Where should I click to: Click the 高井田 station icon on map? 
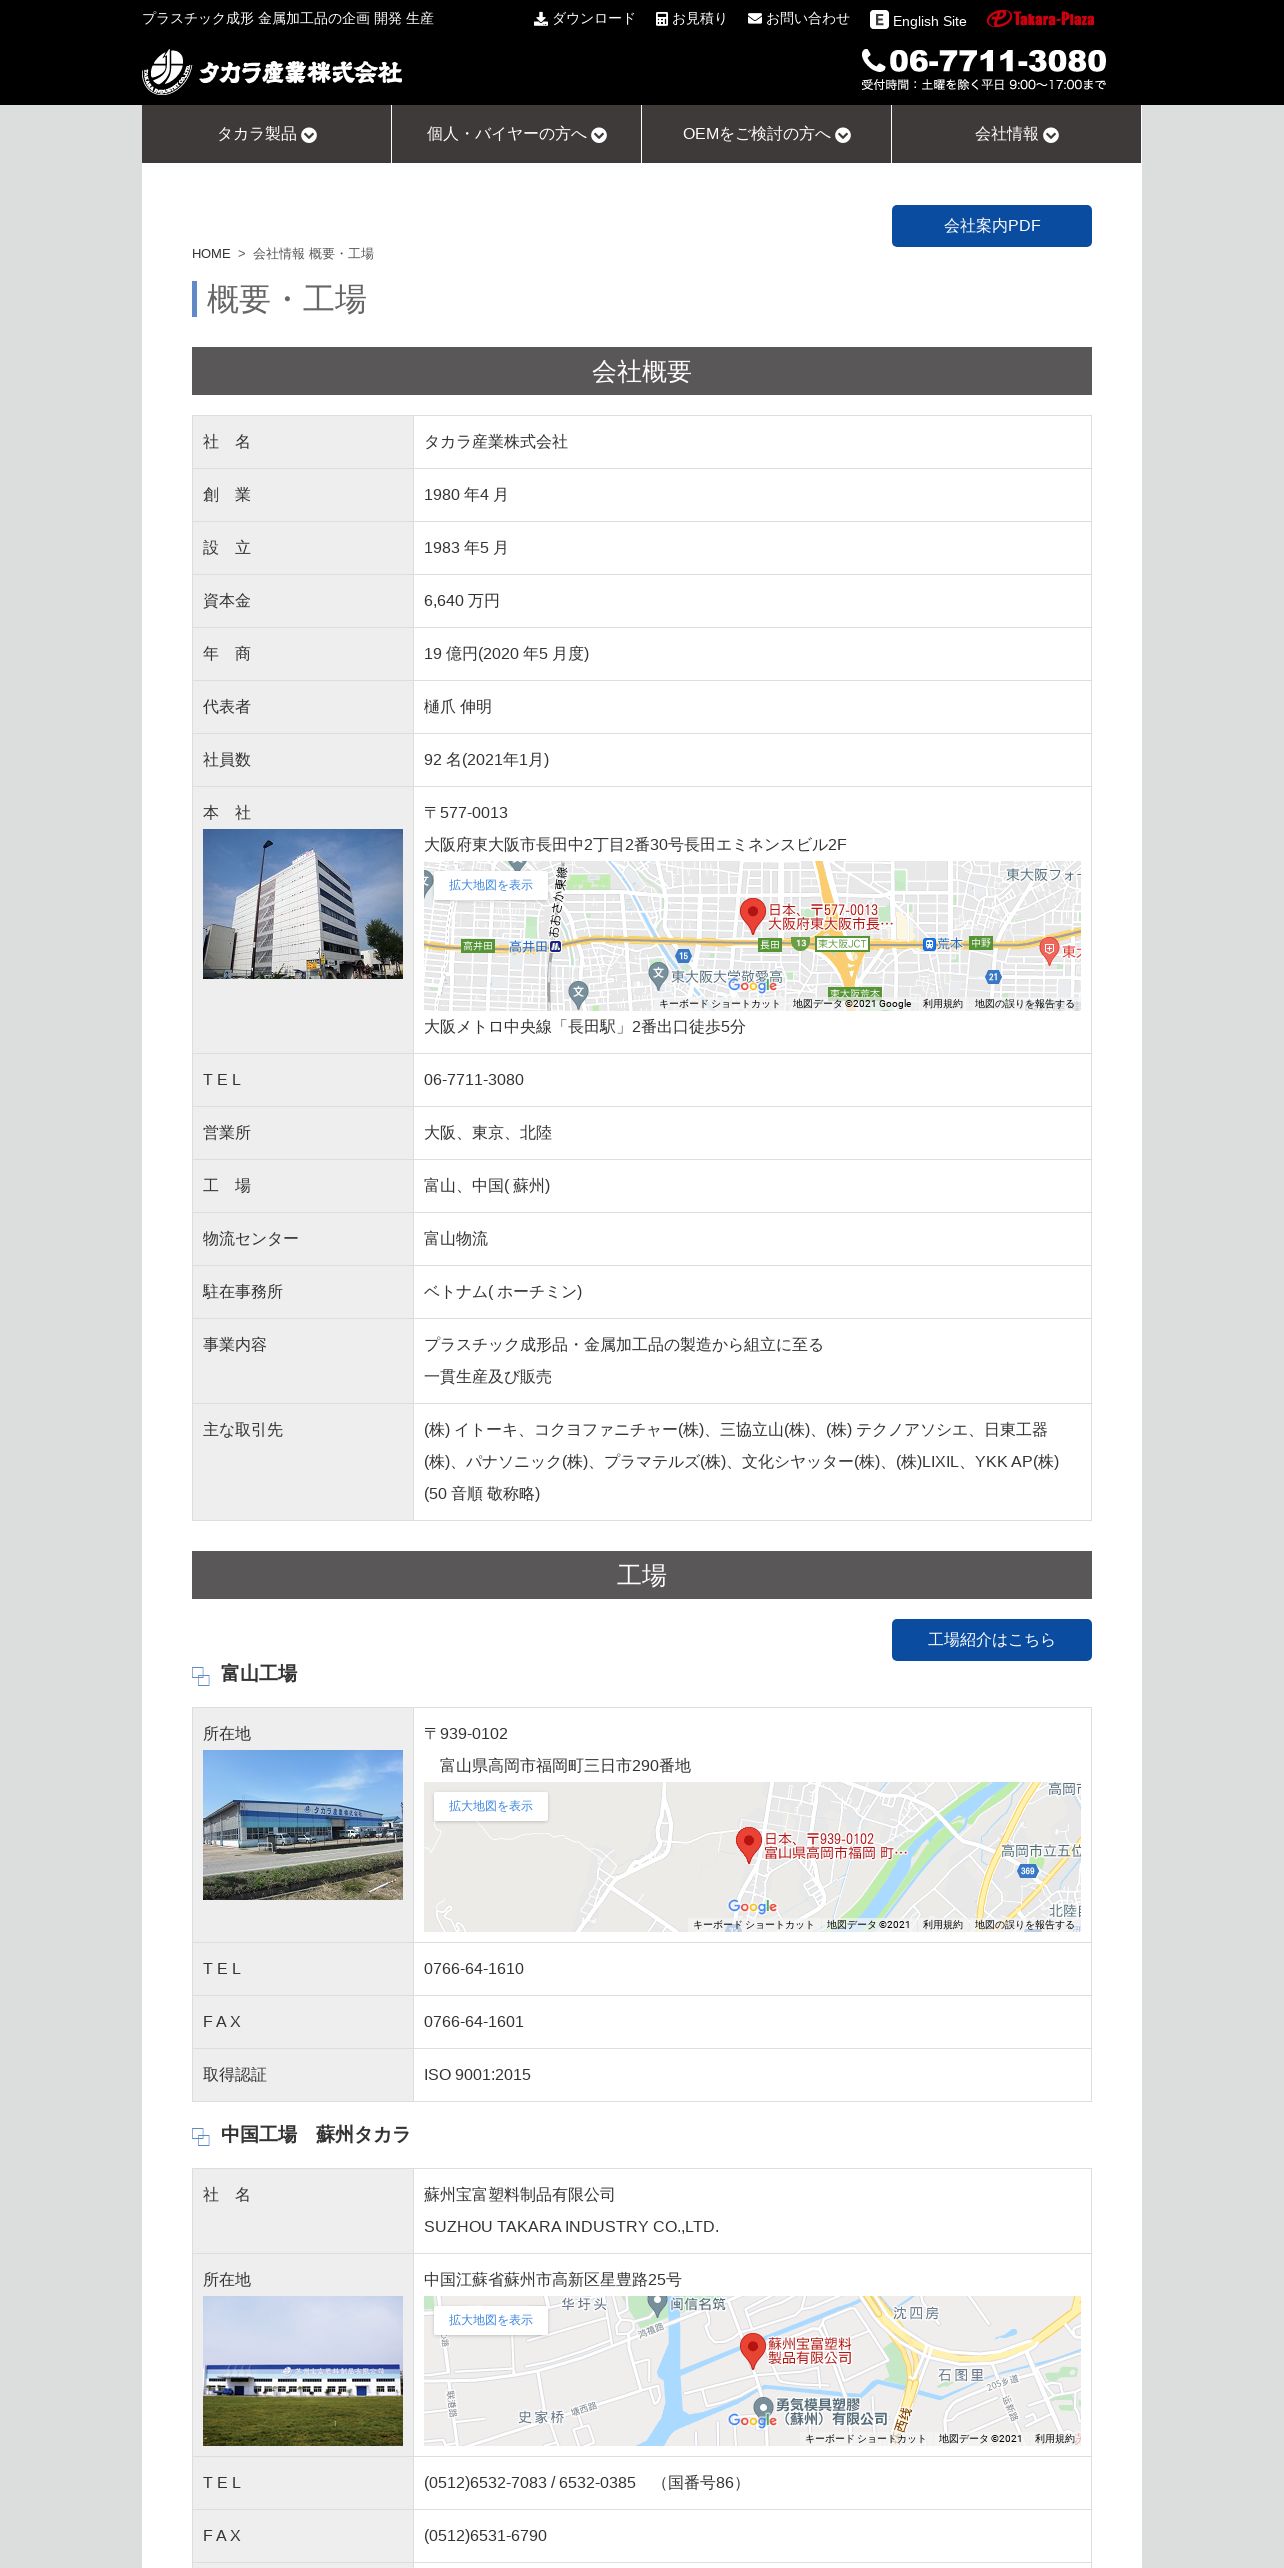[x=555, y=946]
